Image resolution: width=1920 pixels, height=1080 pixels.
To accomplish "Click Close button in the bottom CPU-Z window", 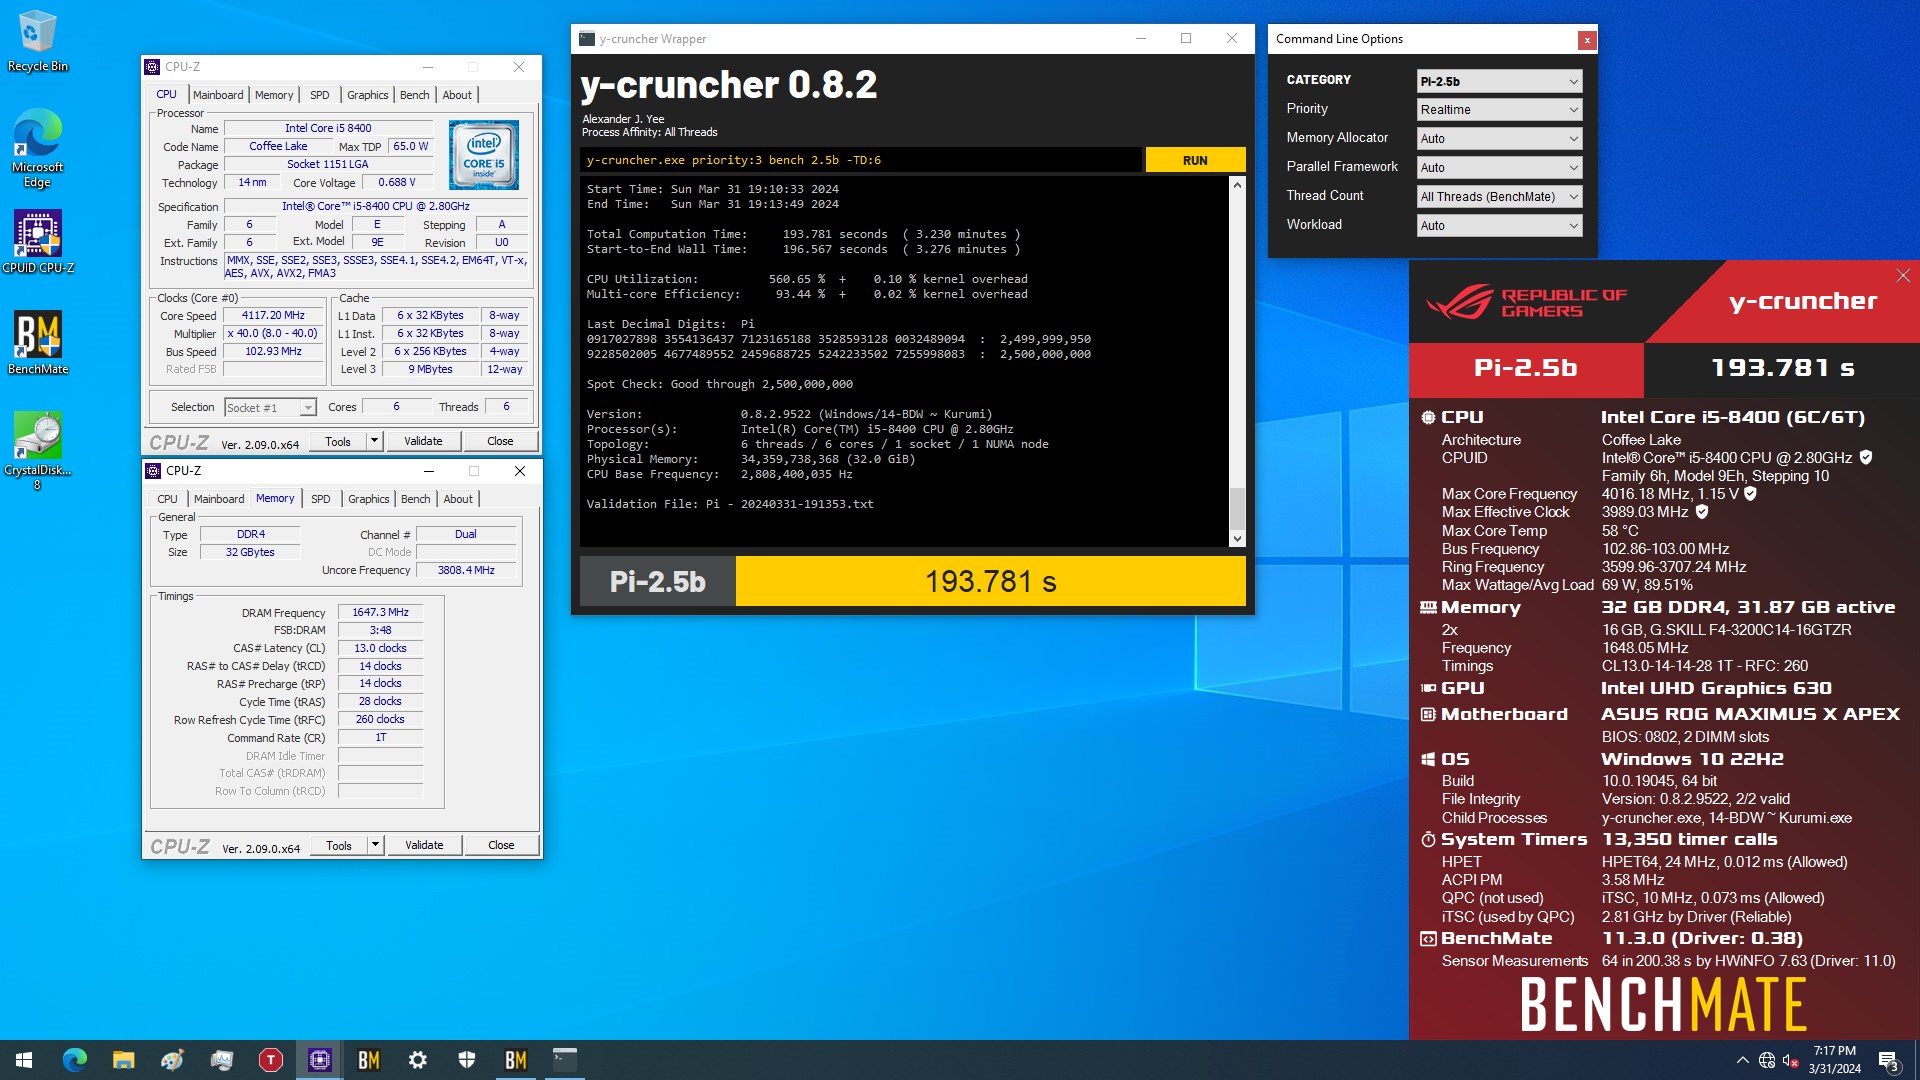I will pyautogui.click(x=501, y=845).
